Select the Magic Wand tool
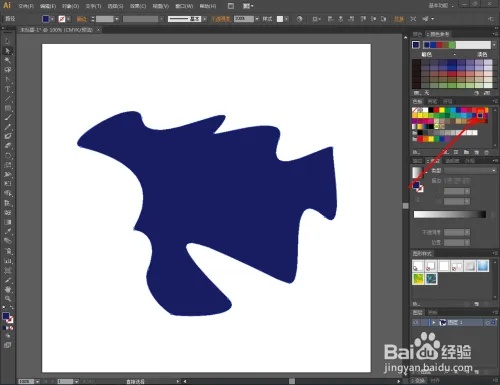 pyautogui.click(x=7, y=60)
